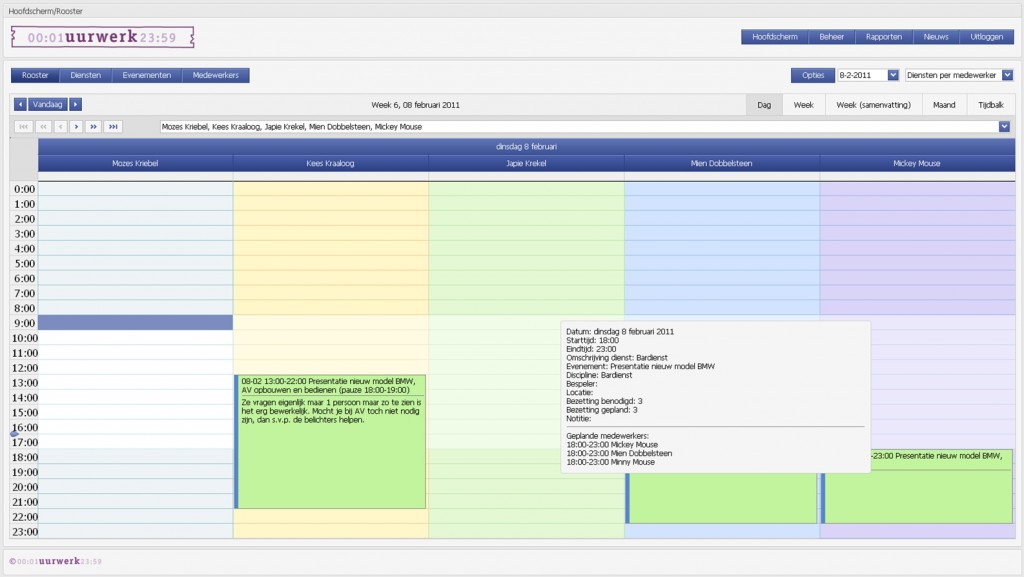
Task: Open the Medewerkers tab
Action: (216, 75)
